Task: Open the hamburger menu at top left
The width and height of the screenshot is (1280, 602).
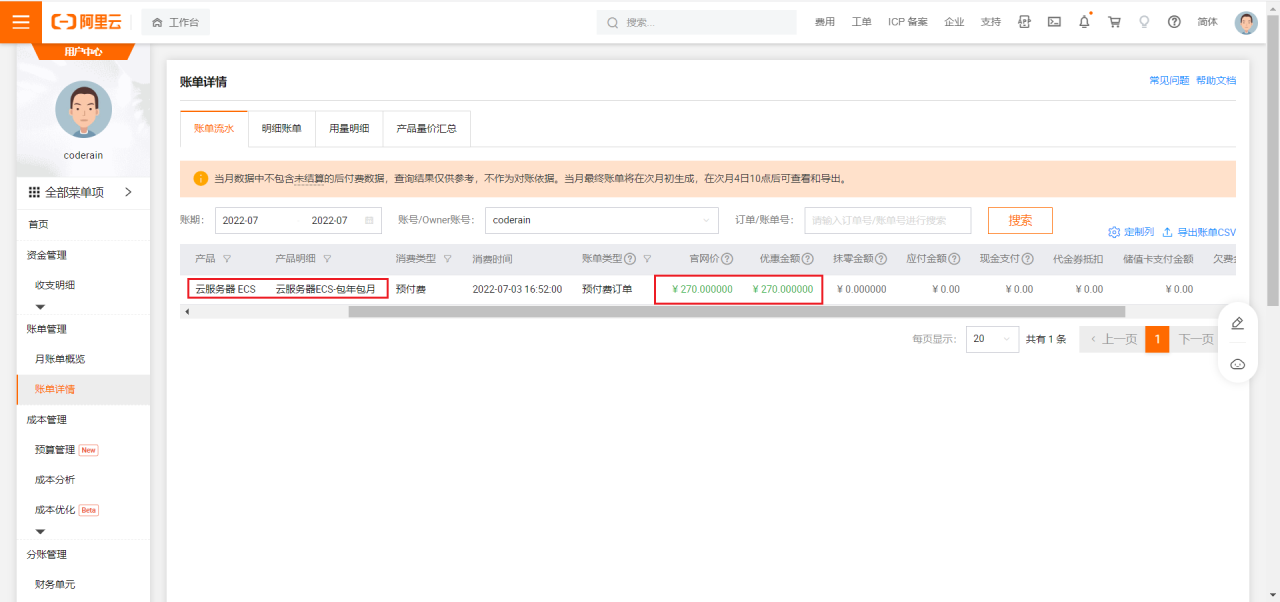Action: click(x=20, y=21)
